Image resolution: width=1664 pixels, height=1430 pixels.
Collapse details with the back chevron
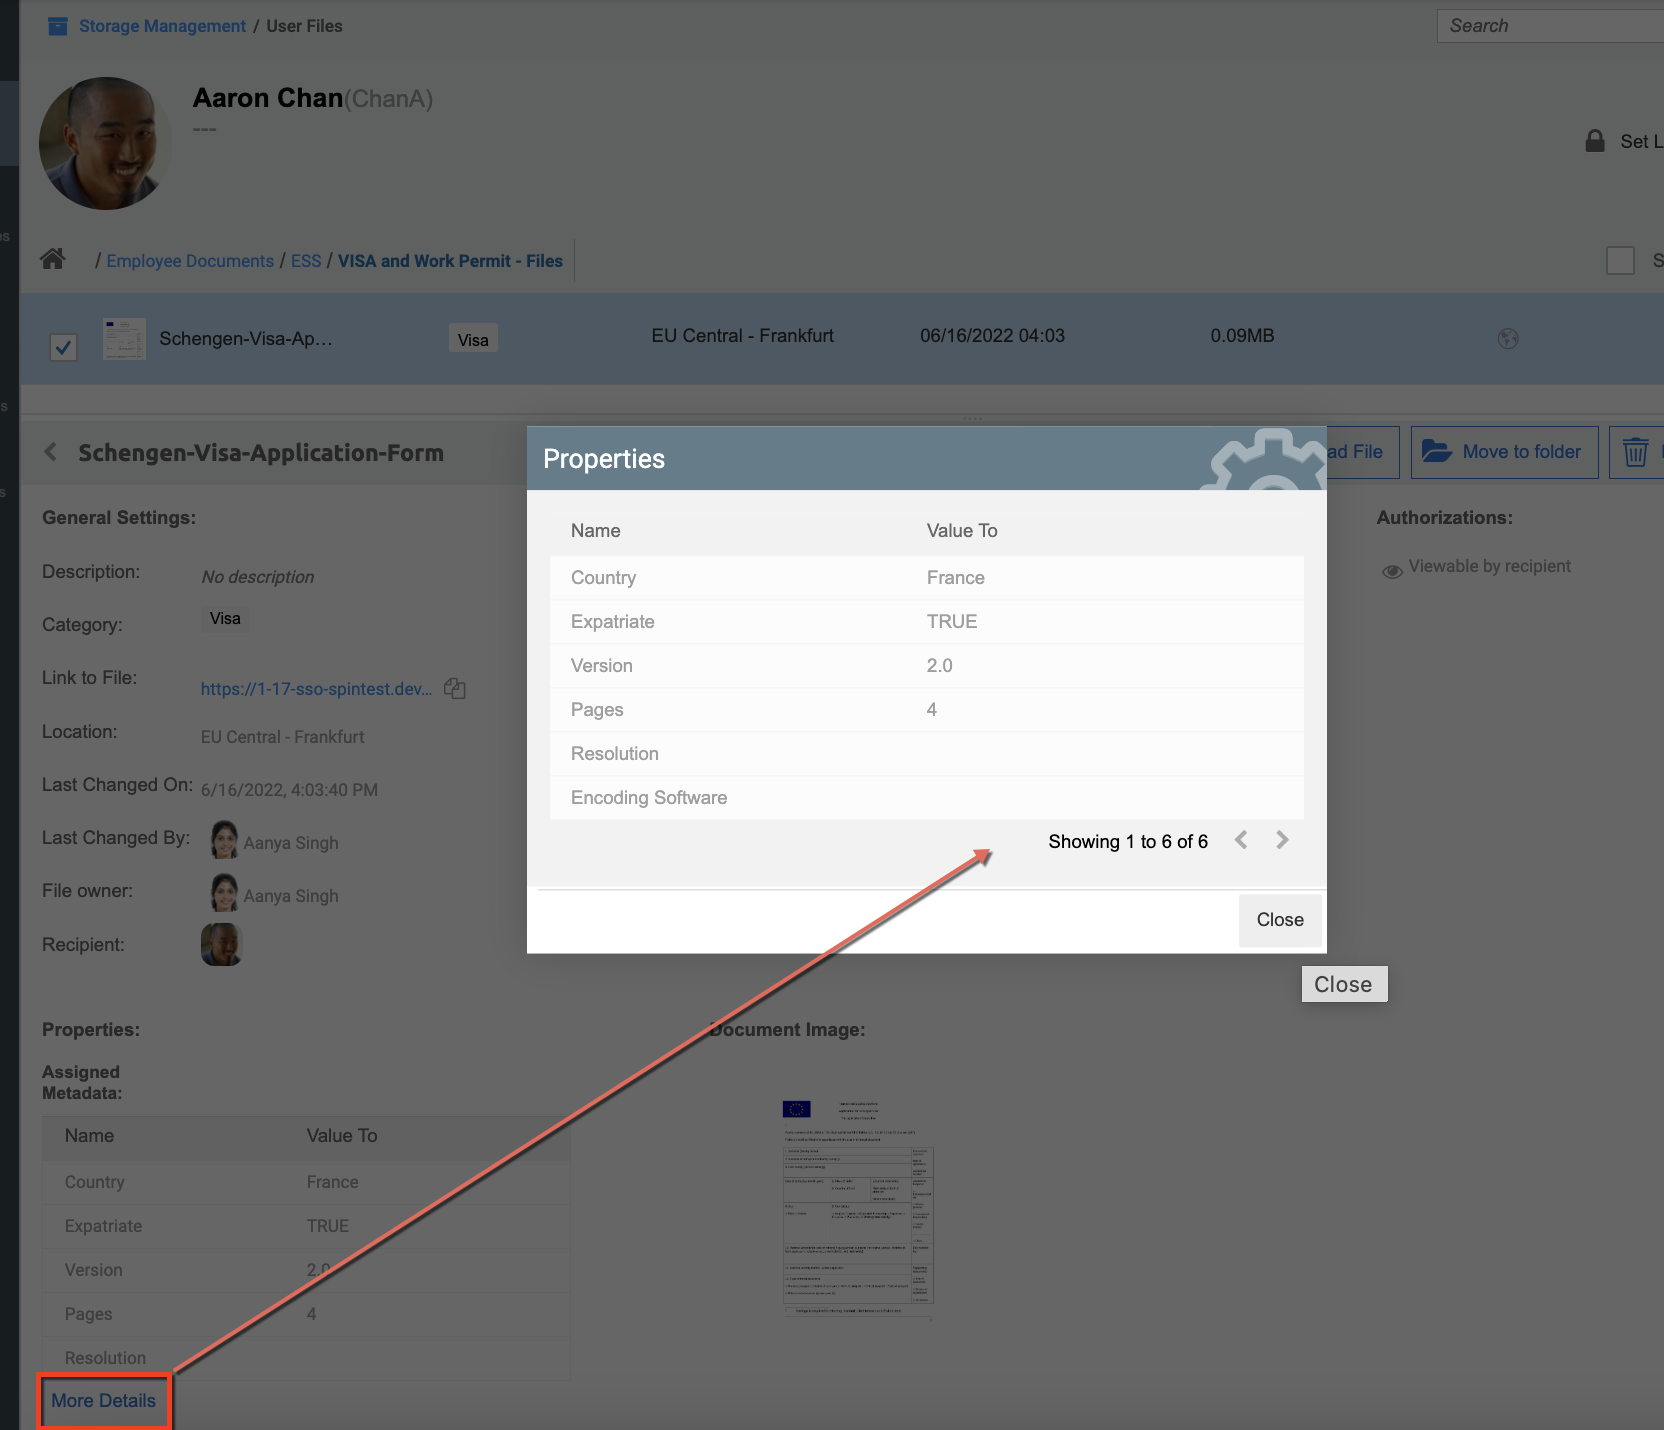coord(51,453)
